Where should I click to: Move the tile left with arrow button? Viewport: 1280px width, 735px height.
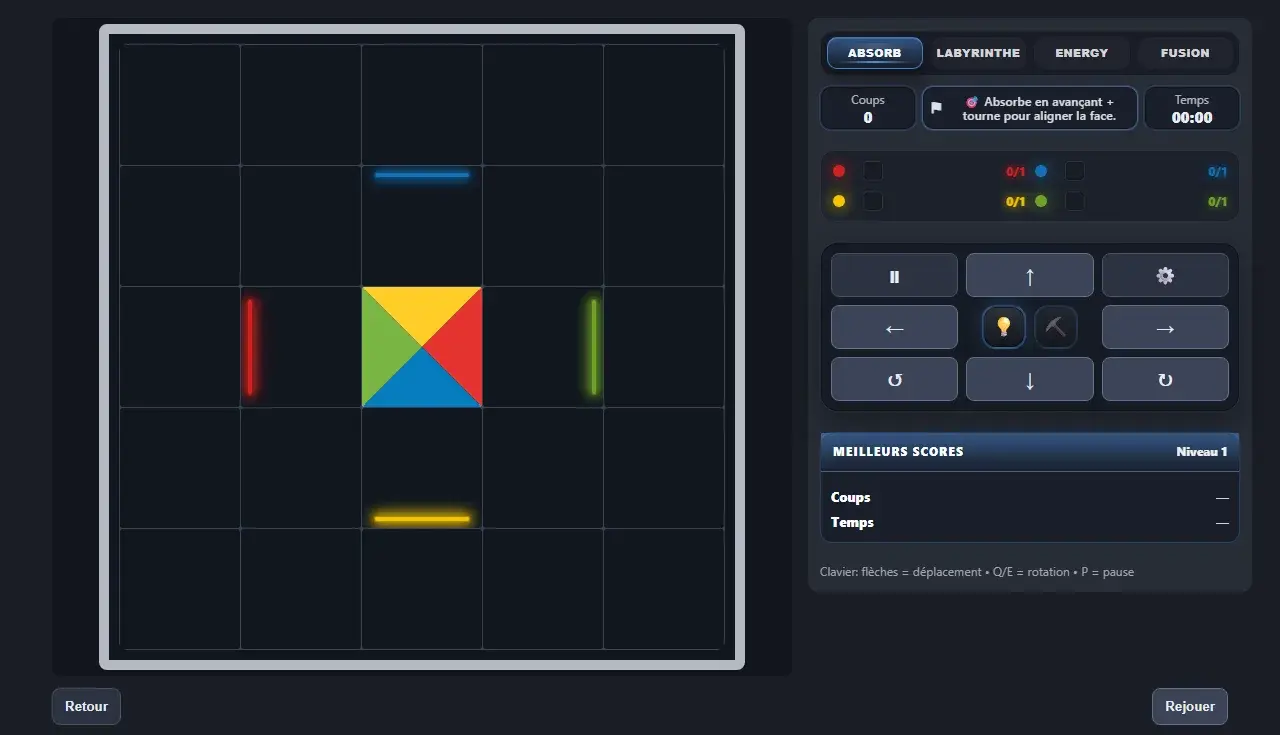pos(894,327)
